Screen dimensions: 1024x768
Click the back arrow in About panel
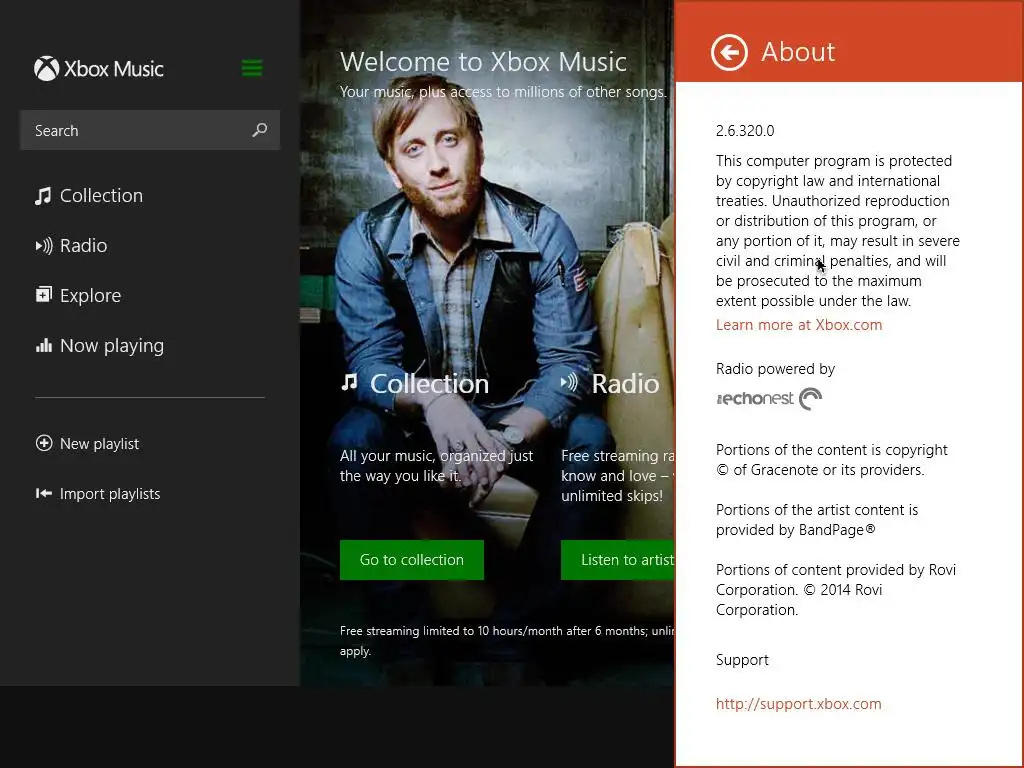point(729,52)
